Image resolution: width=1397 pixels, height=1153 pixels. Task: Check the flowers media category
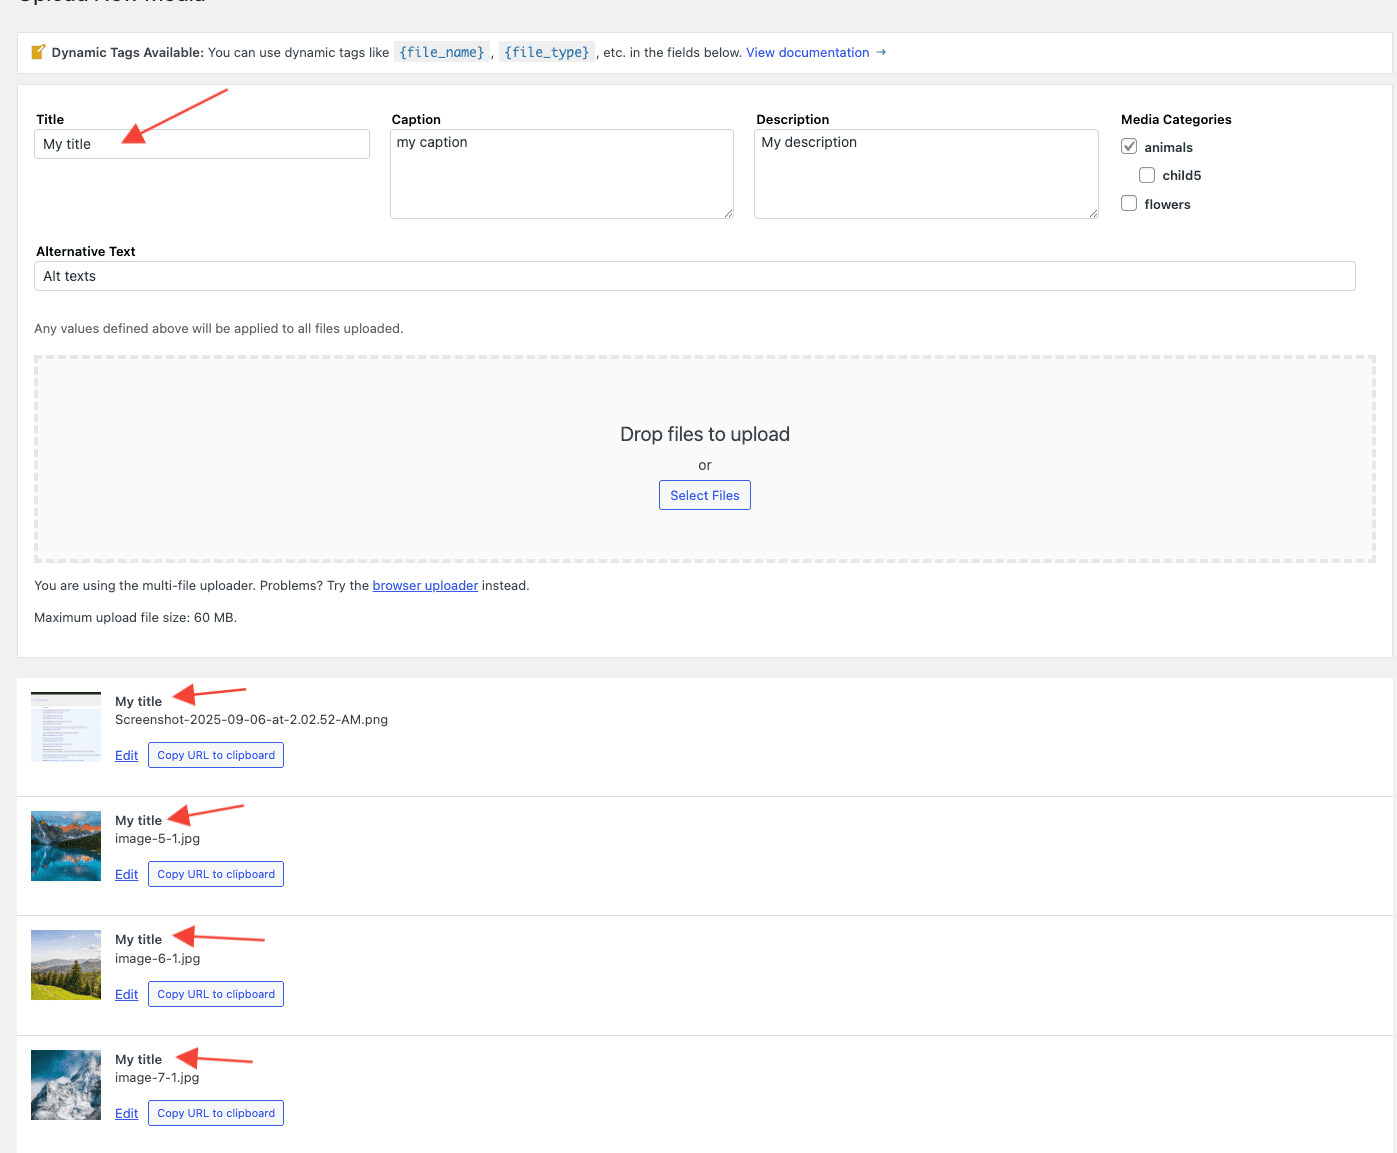pos(1129,204)
